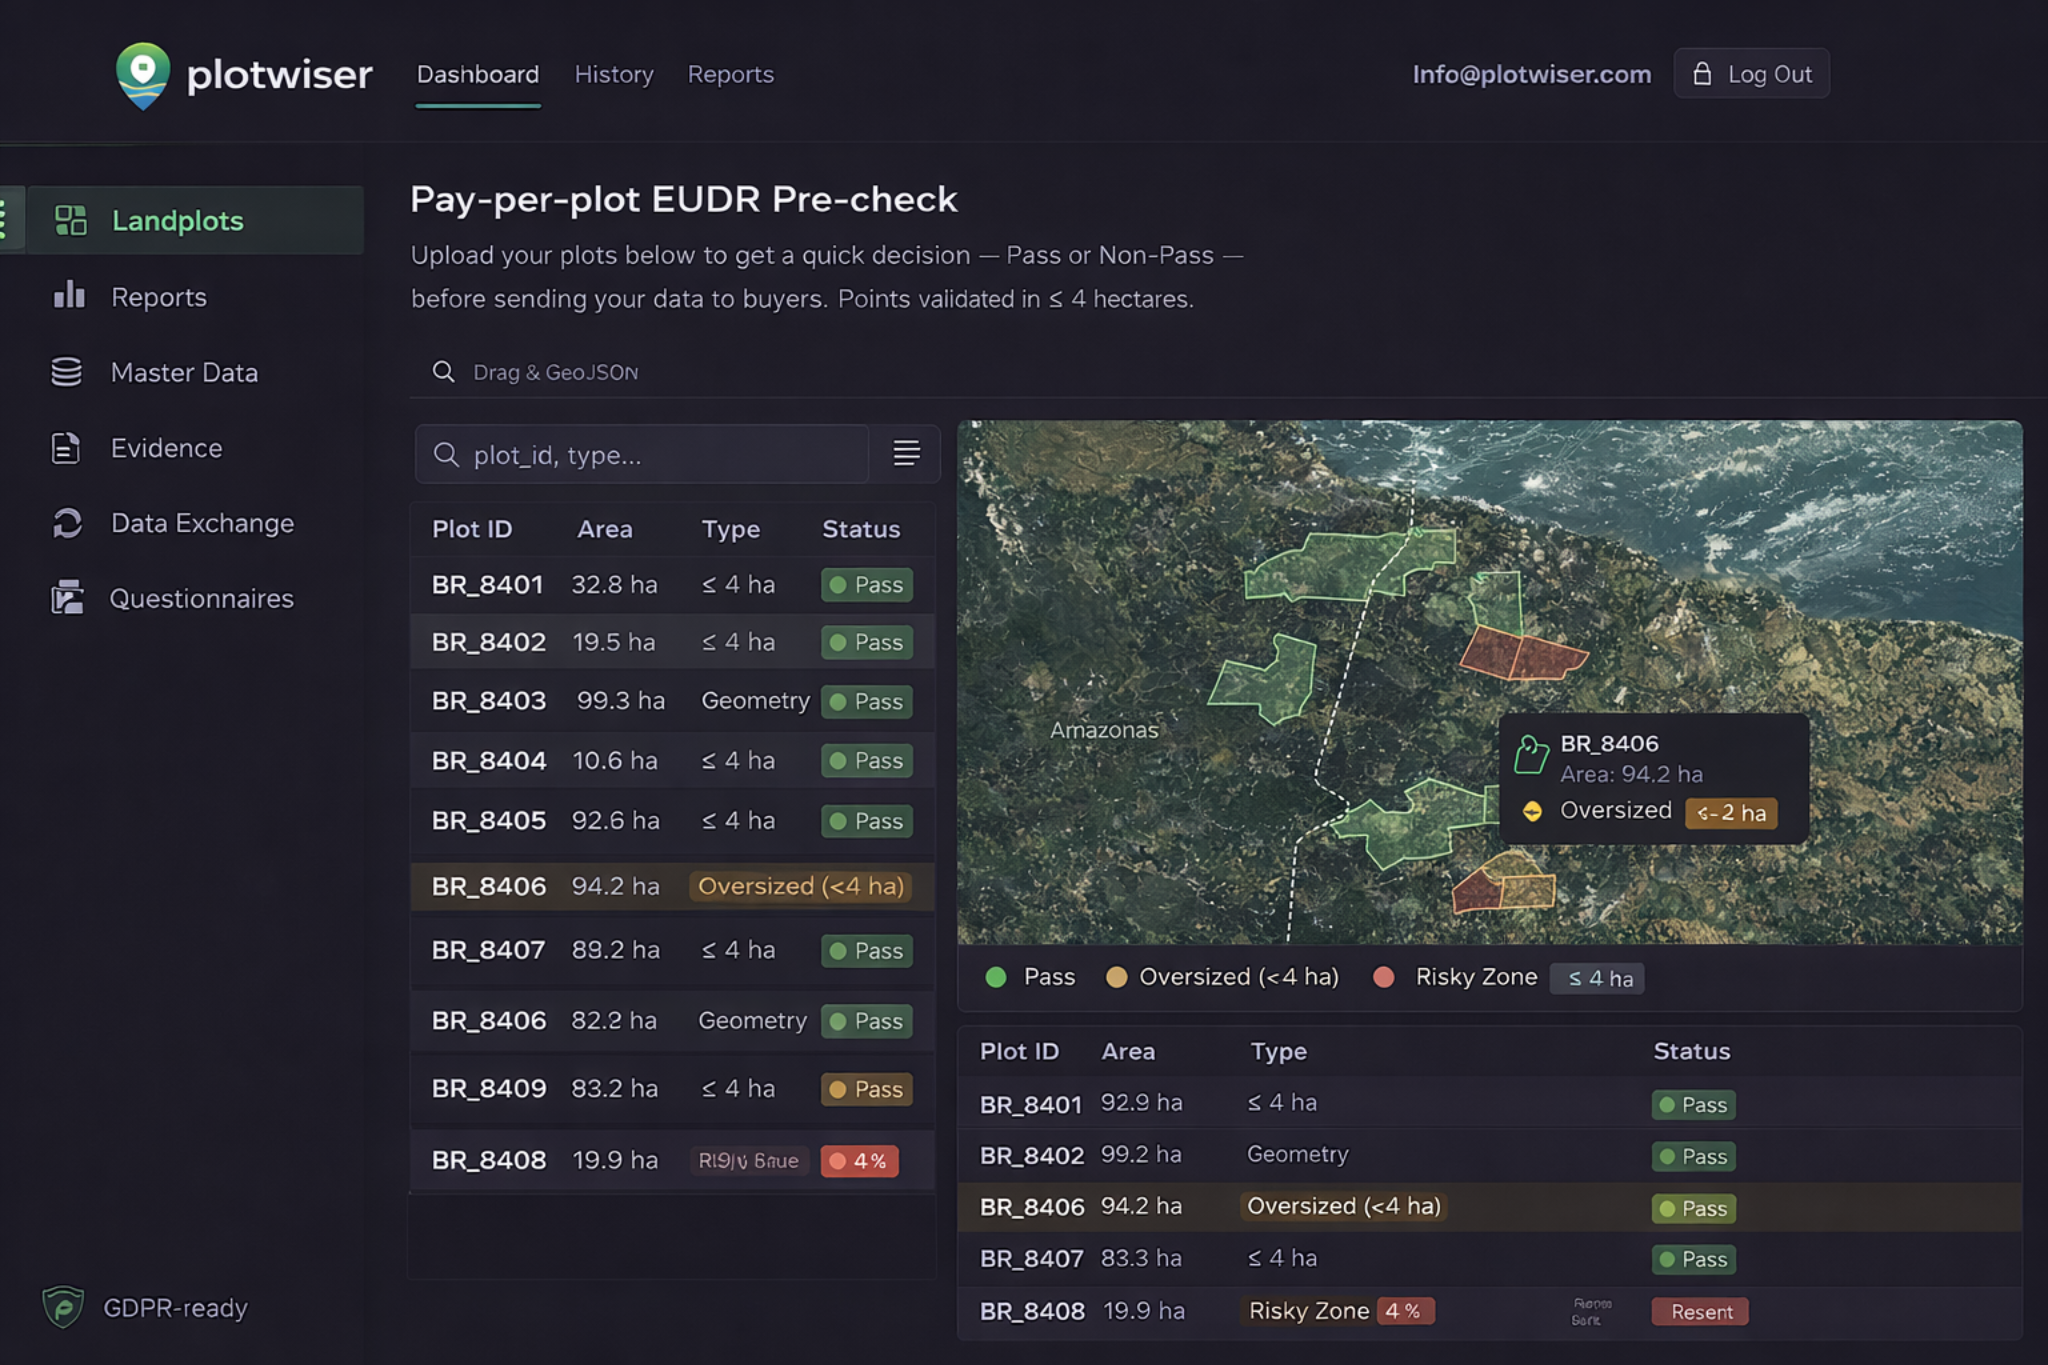Open the Master Data database icon

pos(66,372)
